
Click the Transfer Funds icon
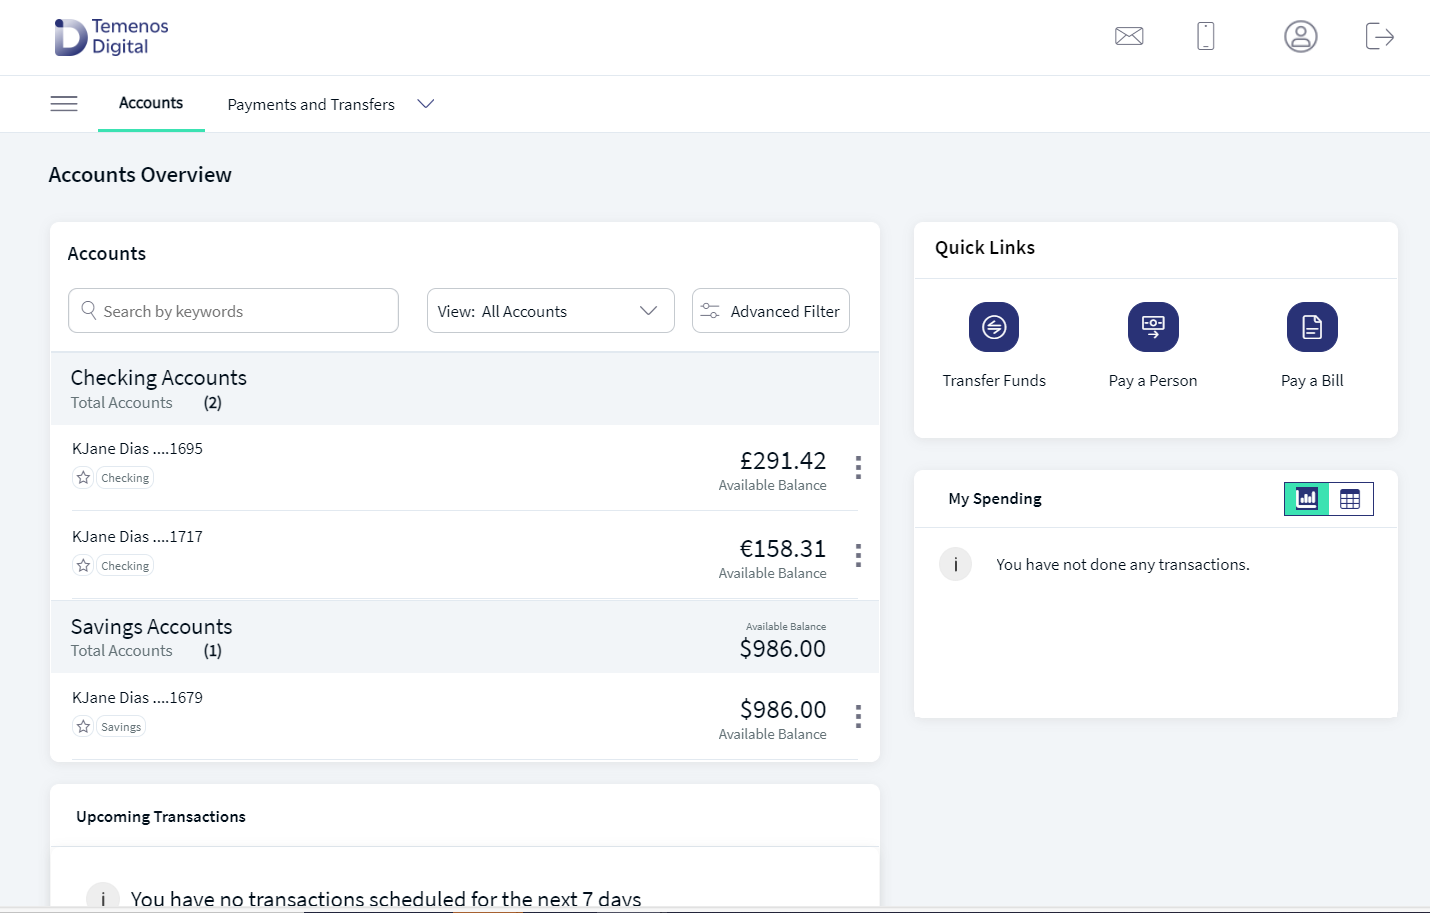pyautogui.click(x=994, y=327)
